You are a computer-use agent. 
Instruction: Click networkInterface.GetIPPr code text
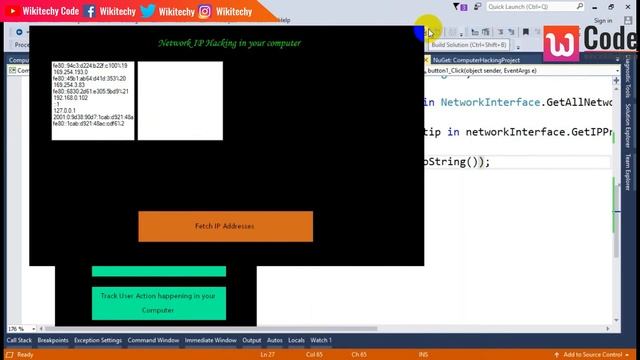[x=538, y=132]
